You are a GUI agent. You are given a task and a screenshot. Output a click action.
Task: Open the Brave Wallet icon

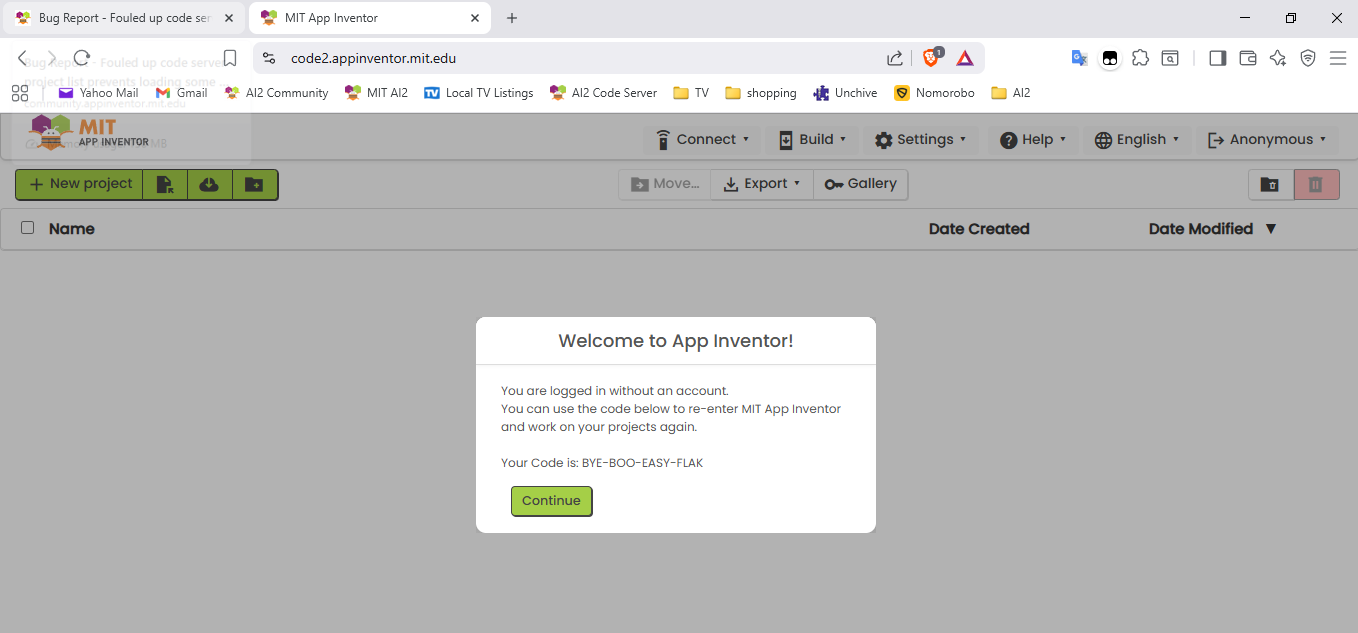(x=1247, y=58)
